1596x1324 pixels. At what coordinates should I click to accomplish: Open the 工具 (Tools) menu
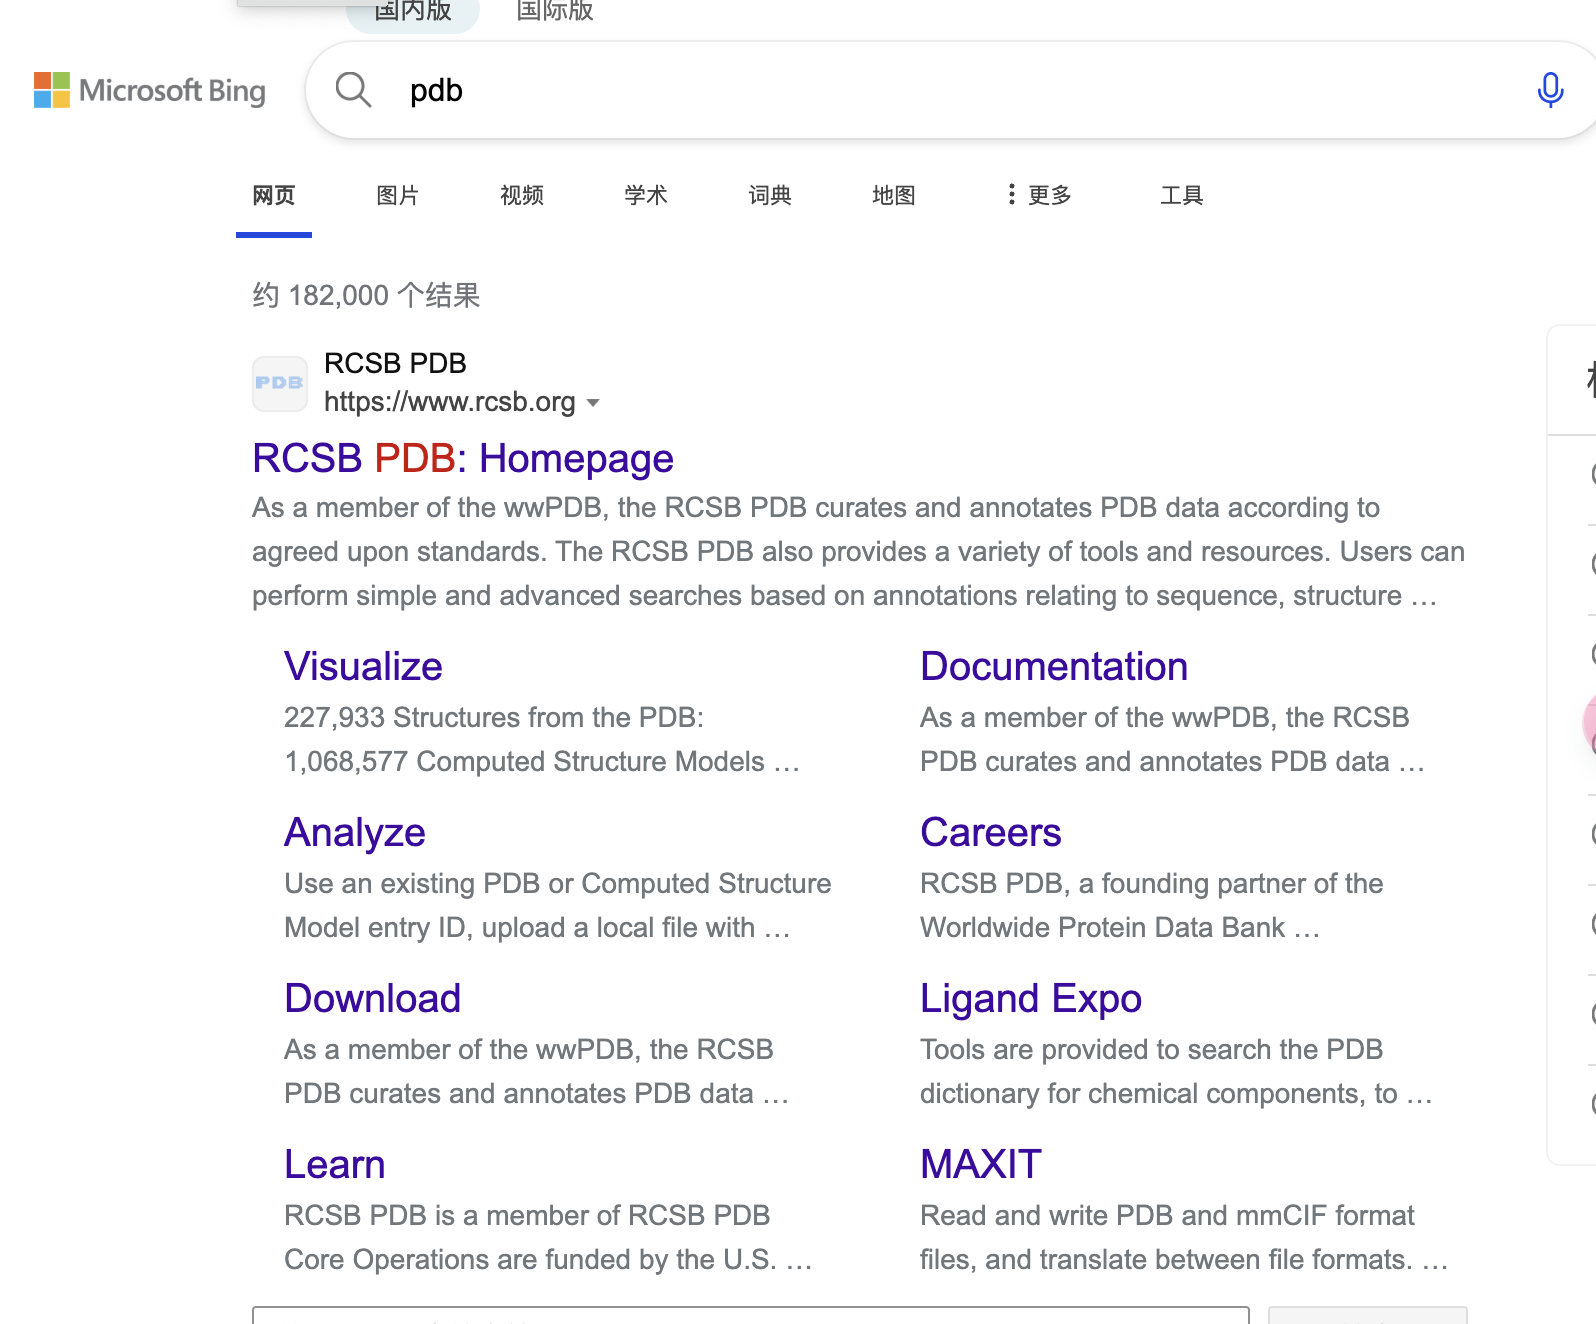pos(1181,195)
